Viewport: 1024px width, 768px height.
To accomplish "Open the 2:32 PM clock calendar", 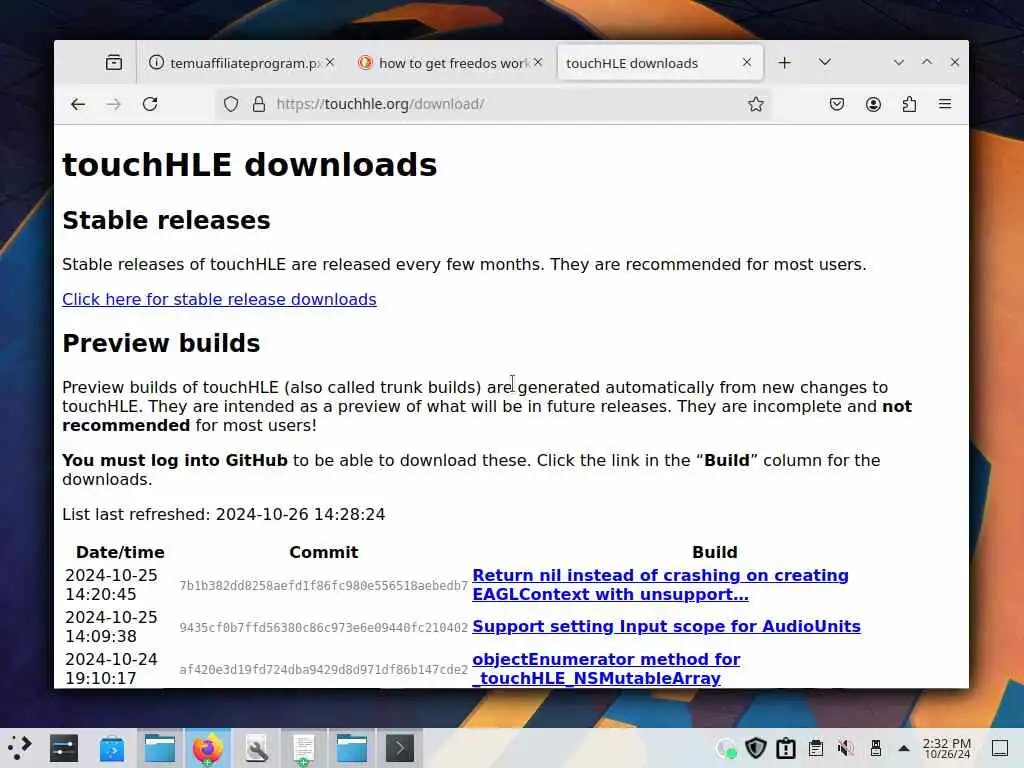I will pos(947,748).
